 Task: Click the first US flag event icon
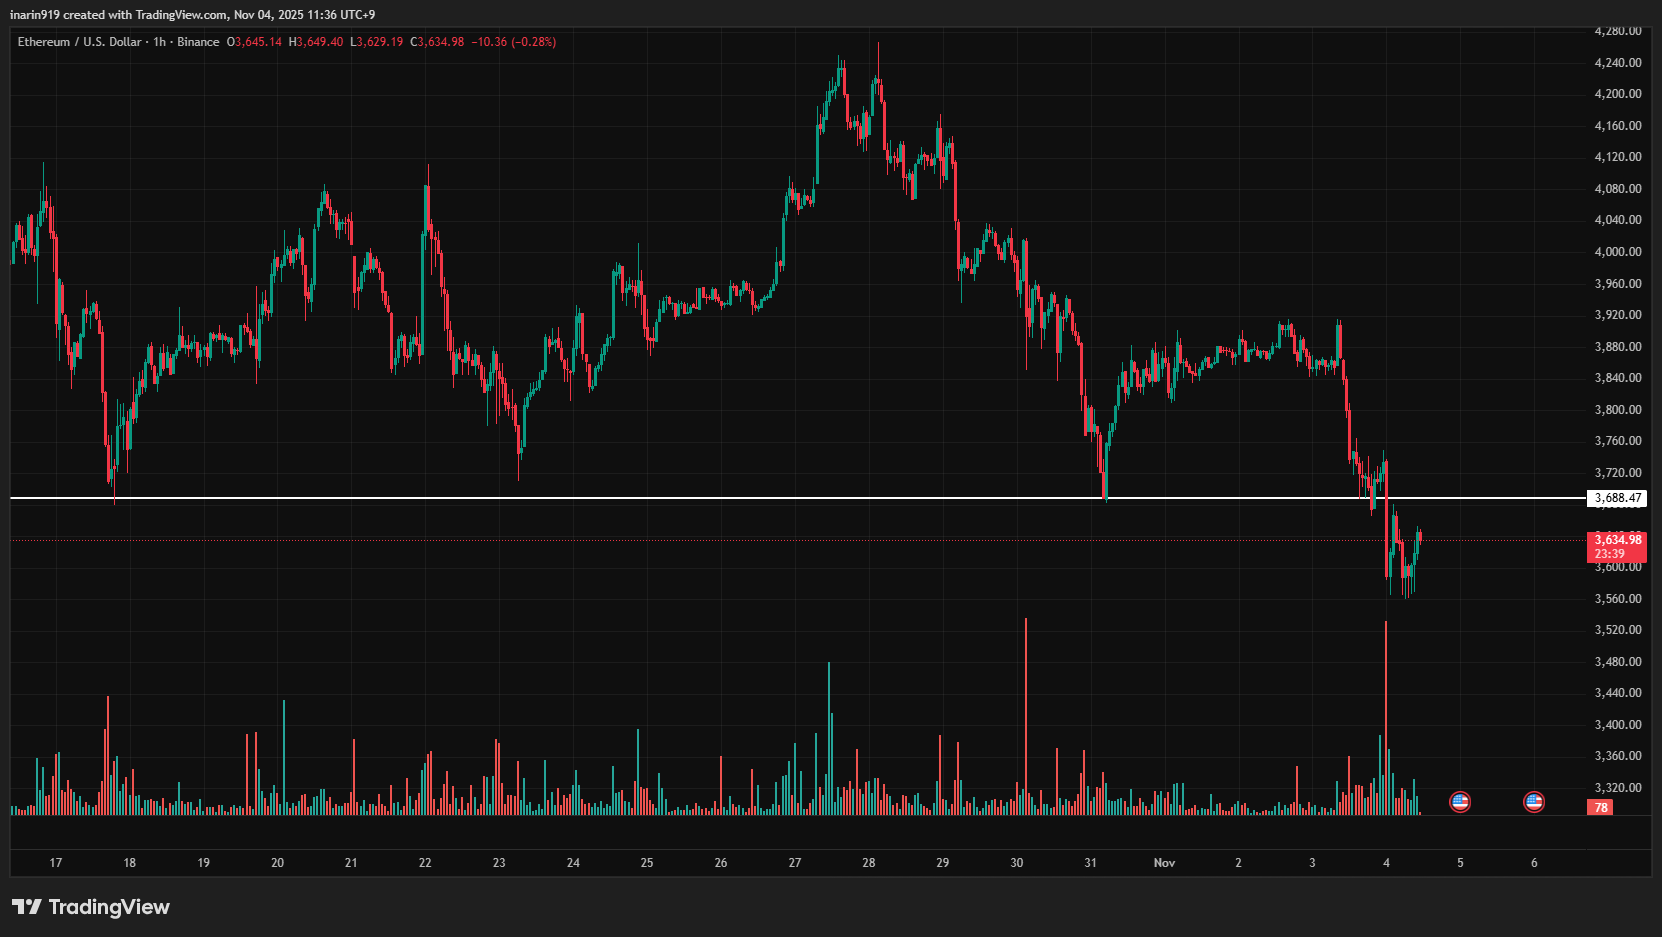click(x=1460, y=801)
